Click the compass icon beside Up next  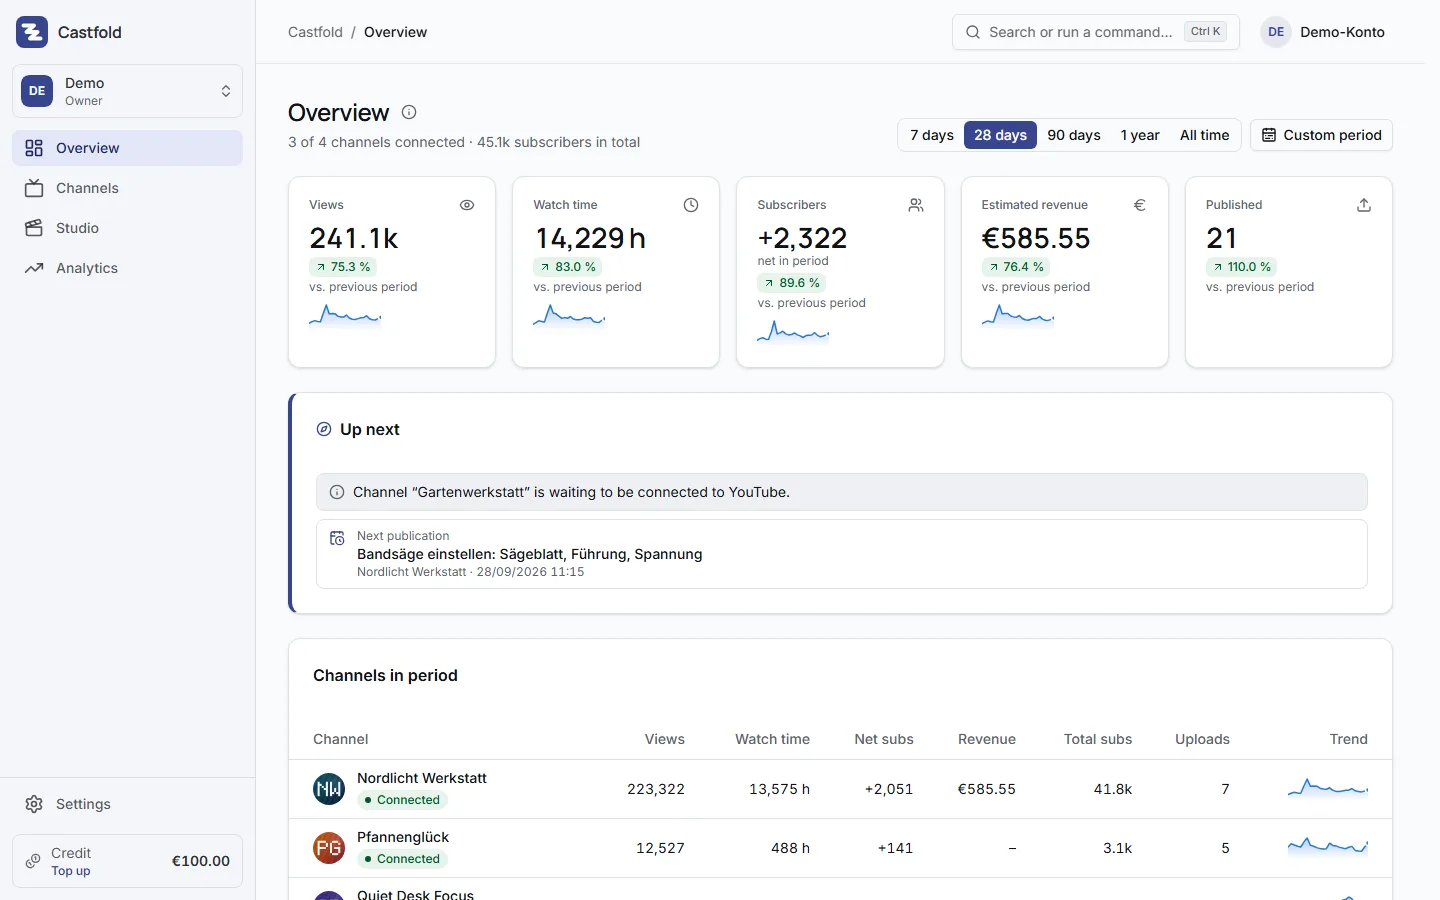coord(324,429)
